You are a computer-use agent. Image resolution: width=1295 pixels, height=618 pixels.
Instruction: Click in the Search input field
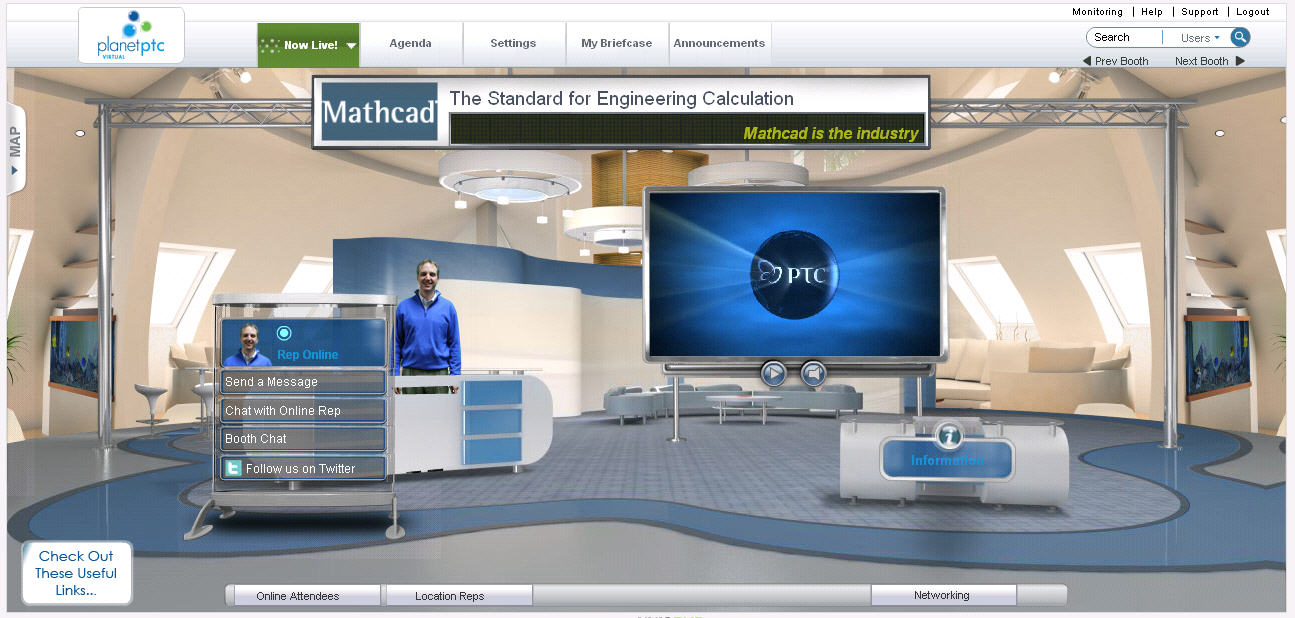(x=1124, y=37)
